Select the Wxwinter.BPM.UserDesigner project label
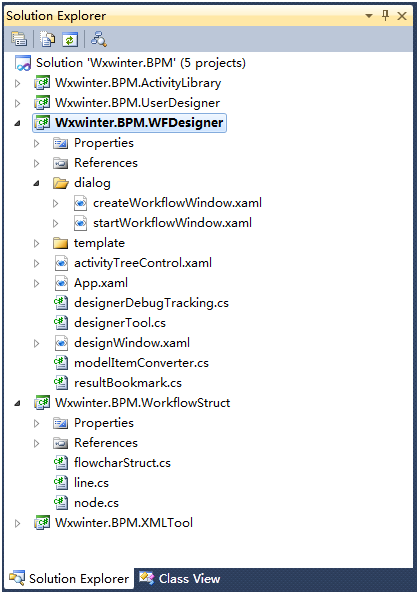 pyautogui.click(x=138, y=103)
